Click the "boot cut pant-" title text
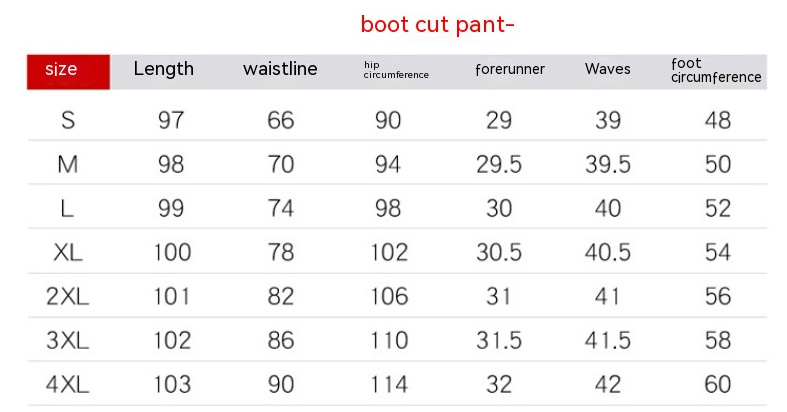Screen dimensions: 787x412 click(x=438, y=24)
